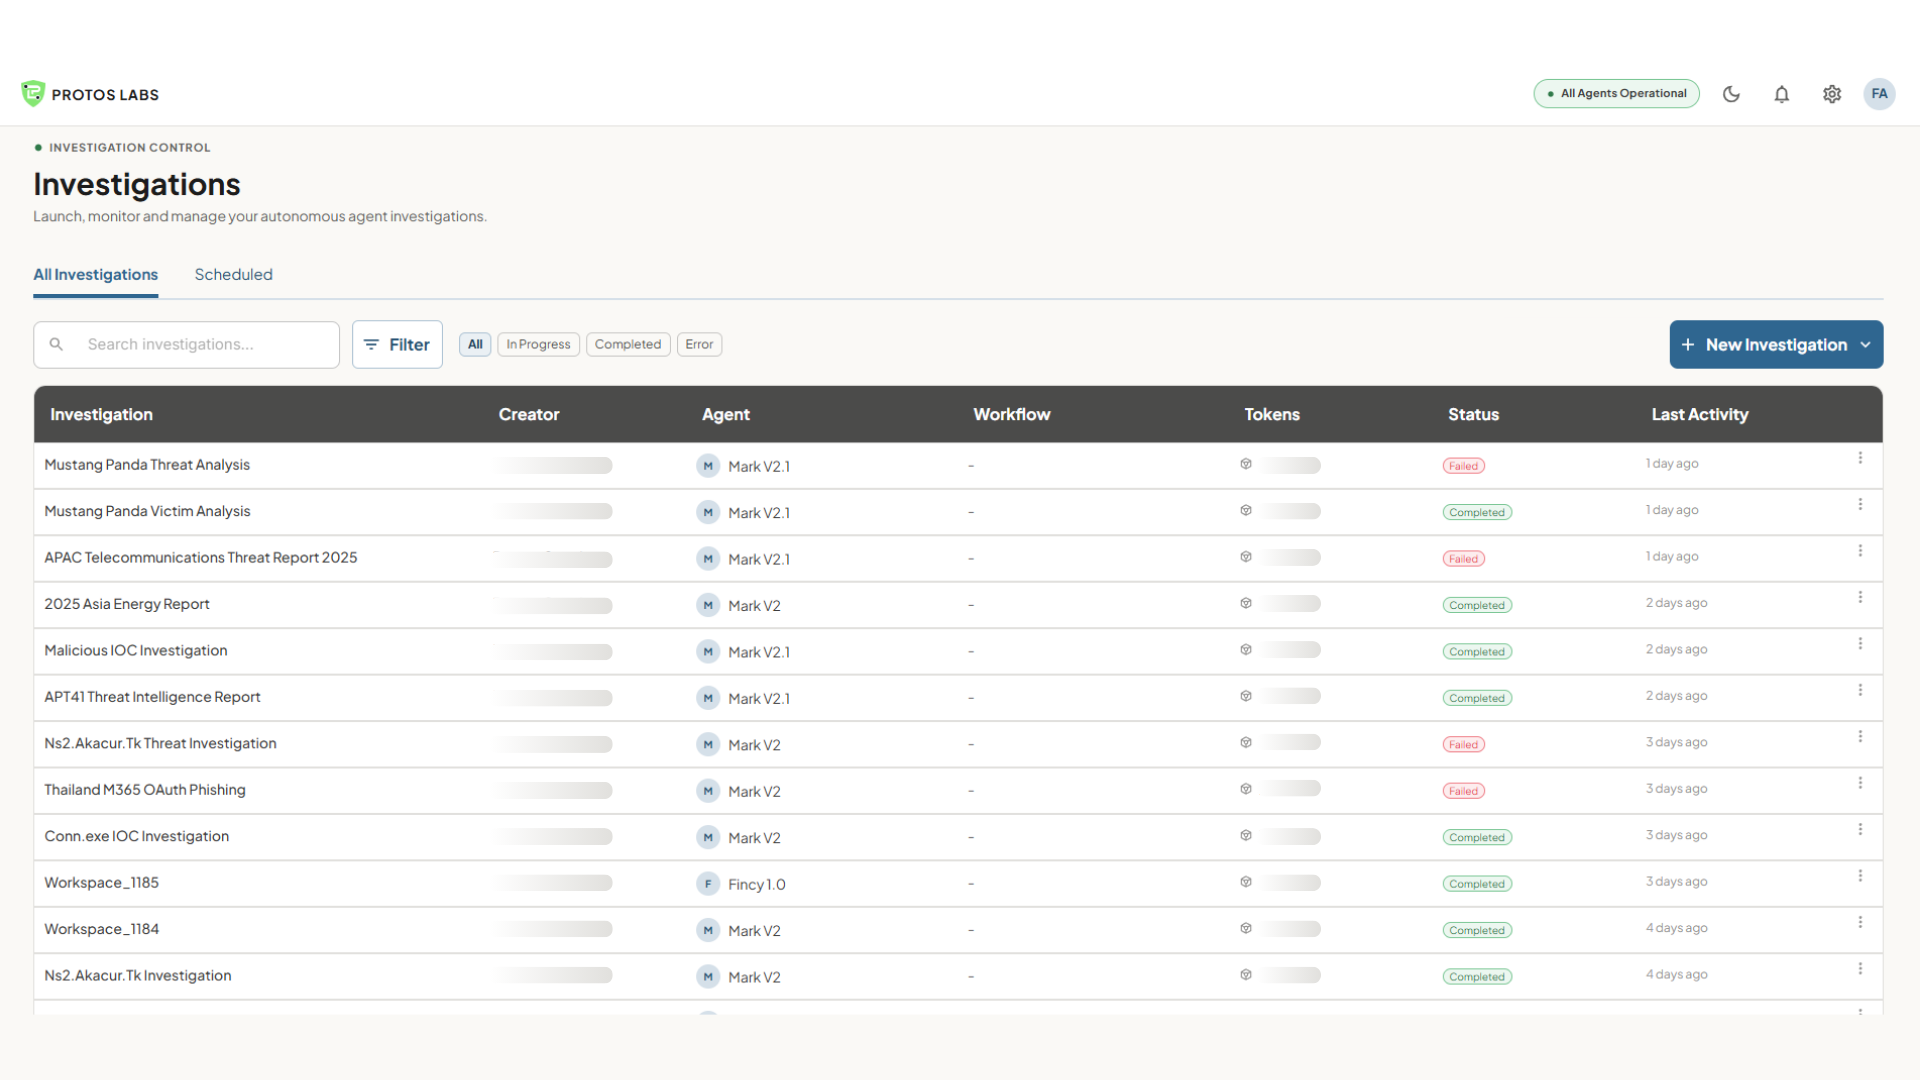
Task: Click Fincy 1.0 agent name
Action: click(757, 884)
